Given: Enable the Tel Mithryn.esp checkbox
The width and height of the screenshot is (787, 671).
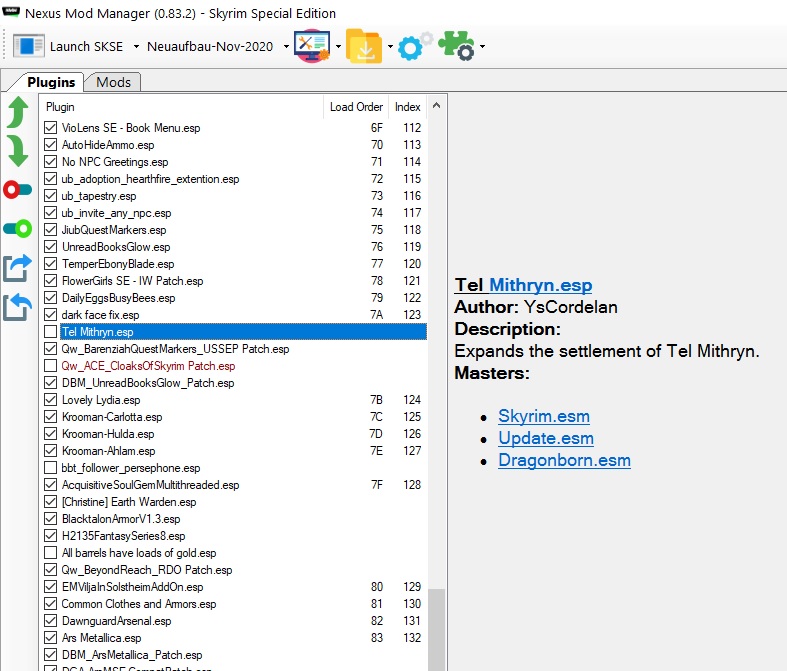Looking at the screenshot, I should pos(51,332).
